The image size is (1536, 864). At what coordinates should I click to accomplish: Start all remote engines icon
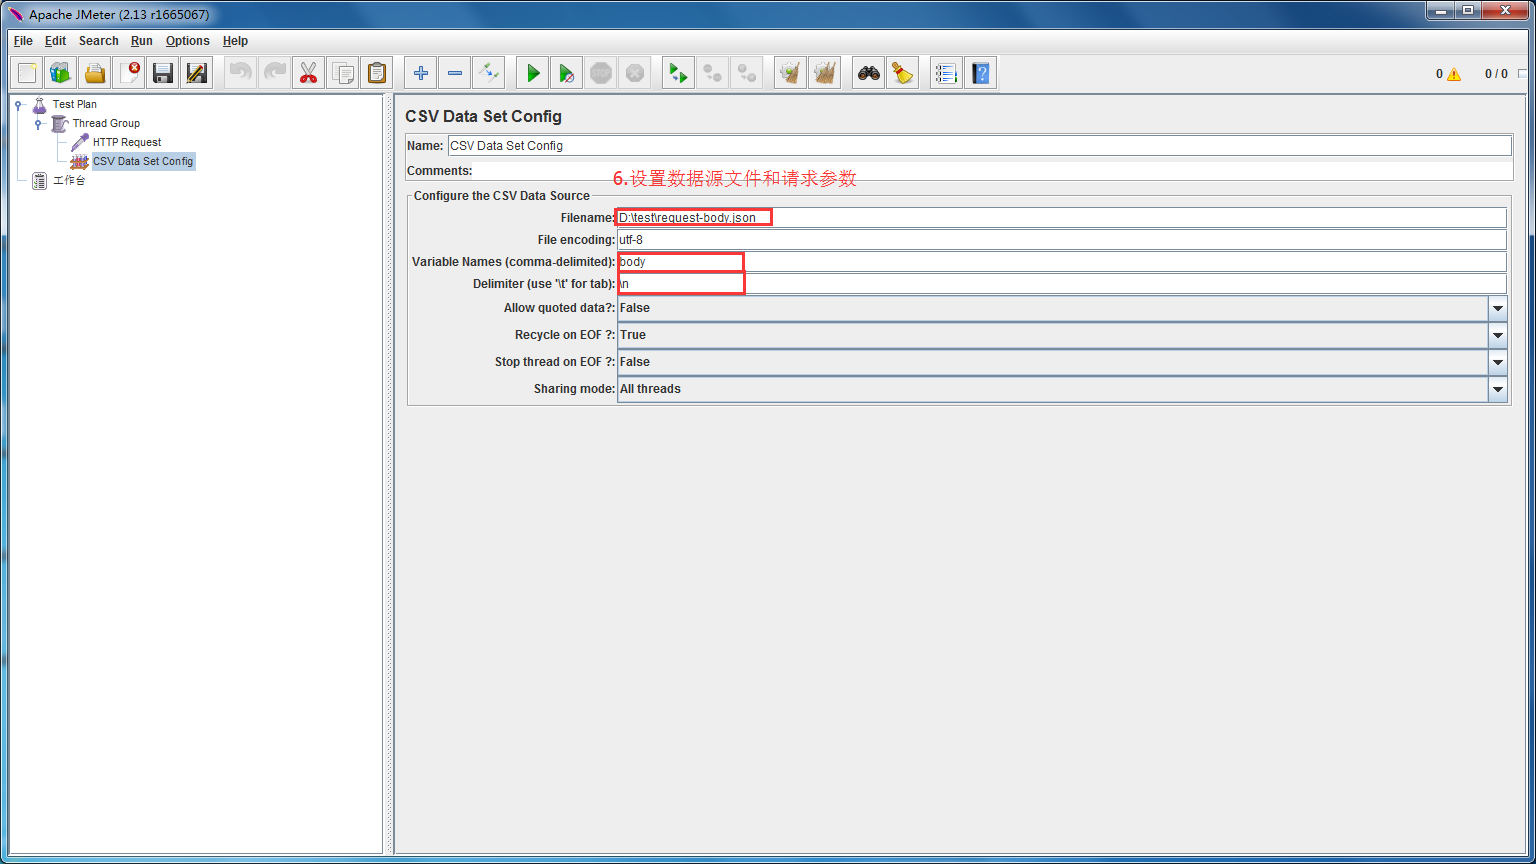[x=679, y=73]
